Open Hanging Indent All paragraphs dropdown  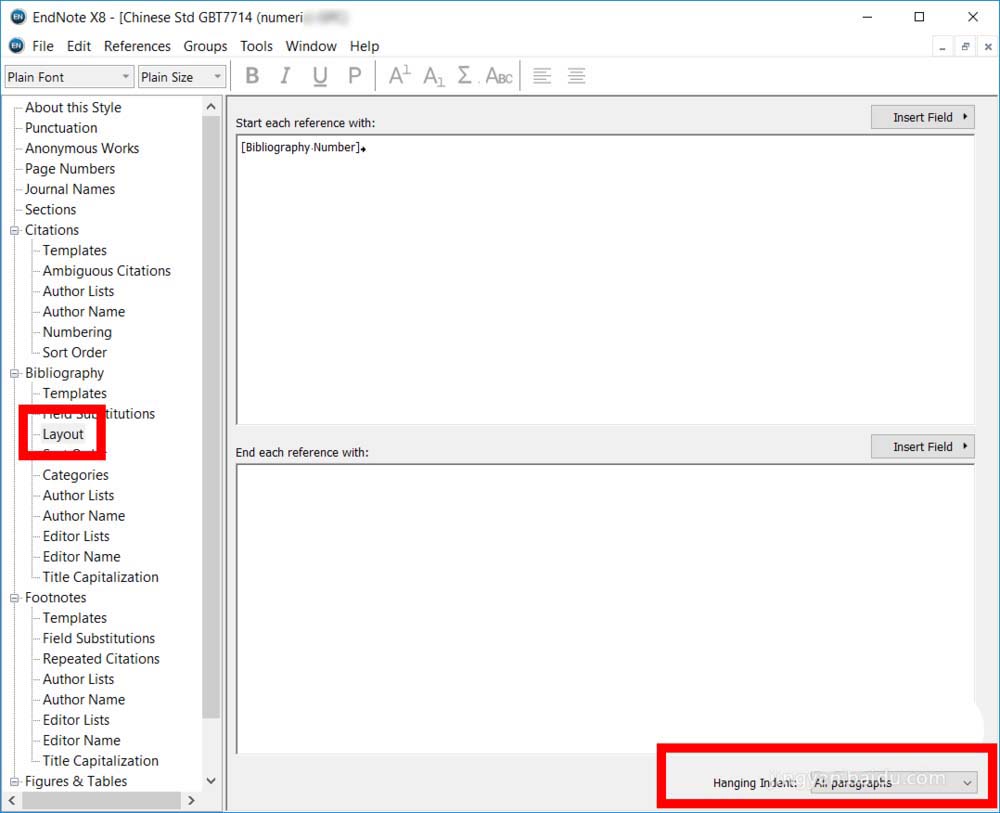click(893, 782)
